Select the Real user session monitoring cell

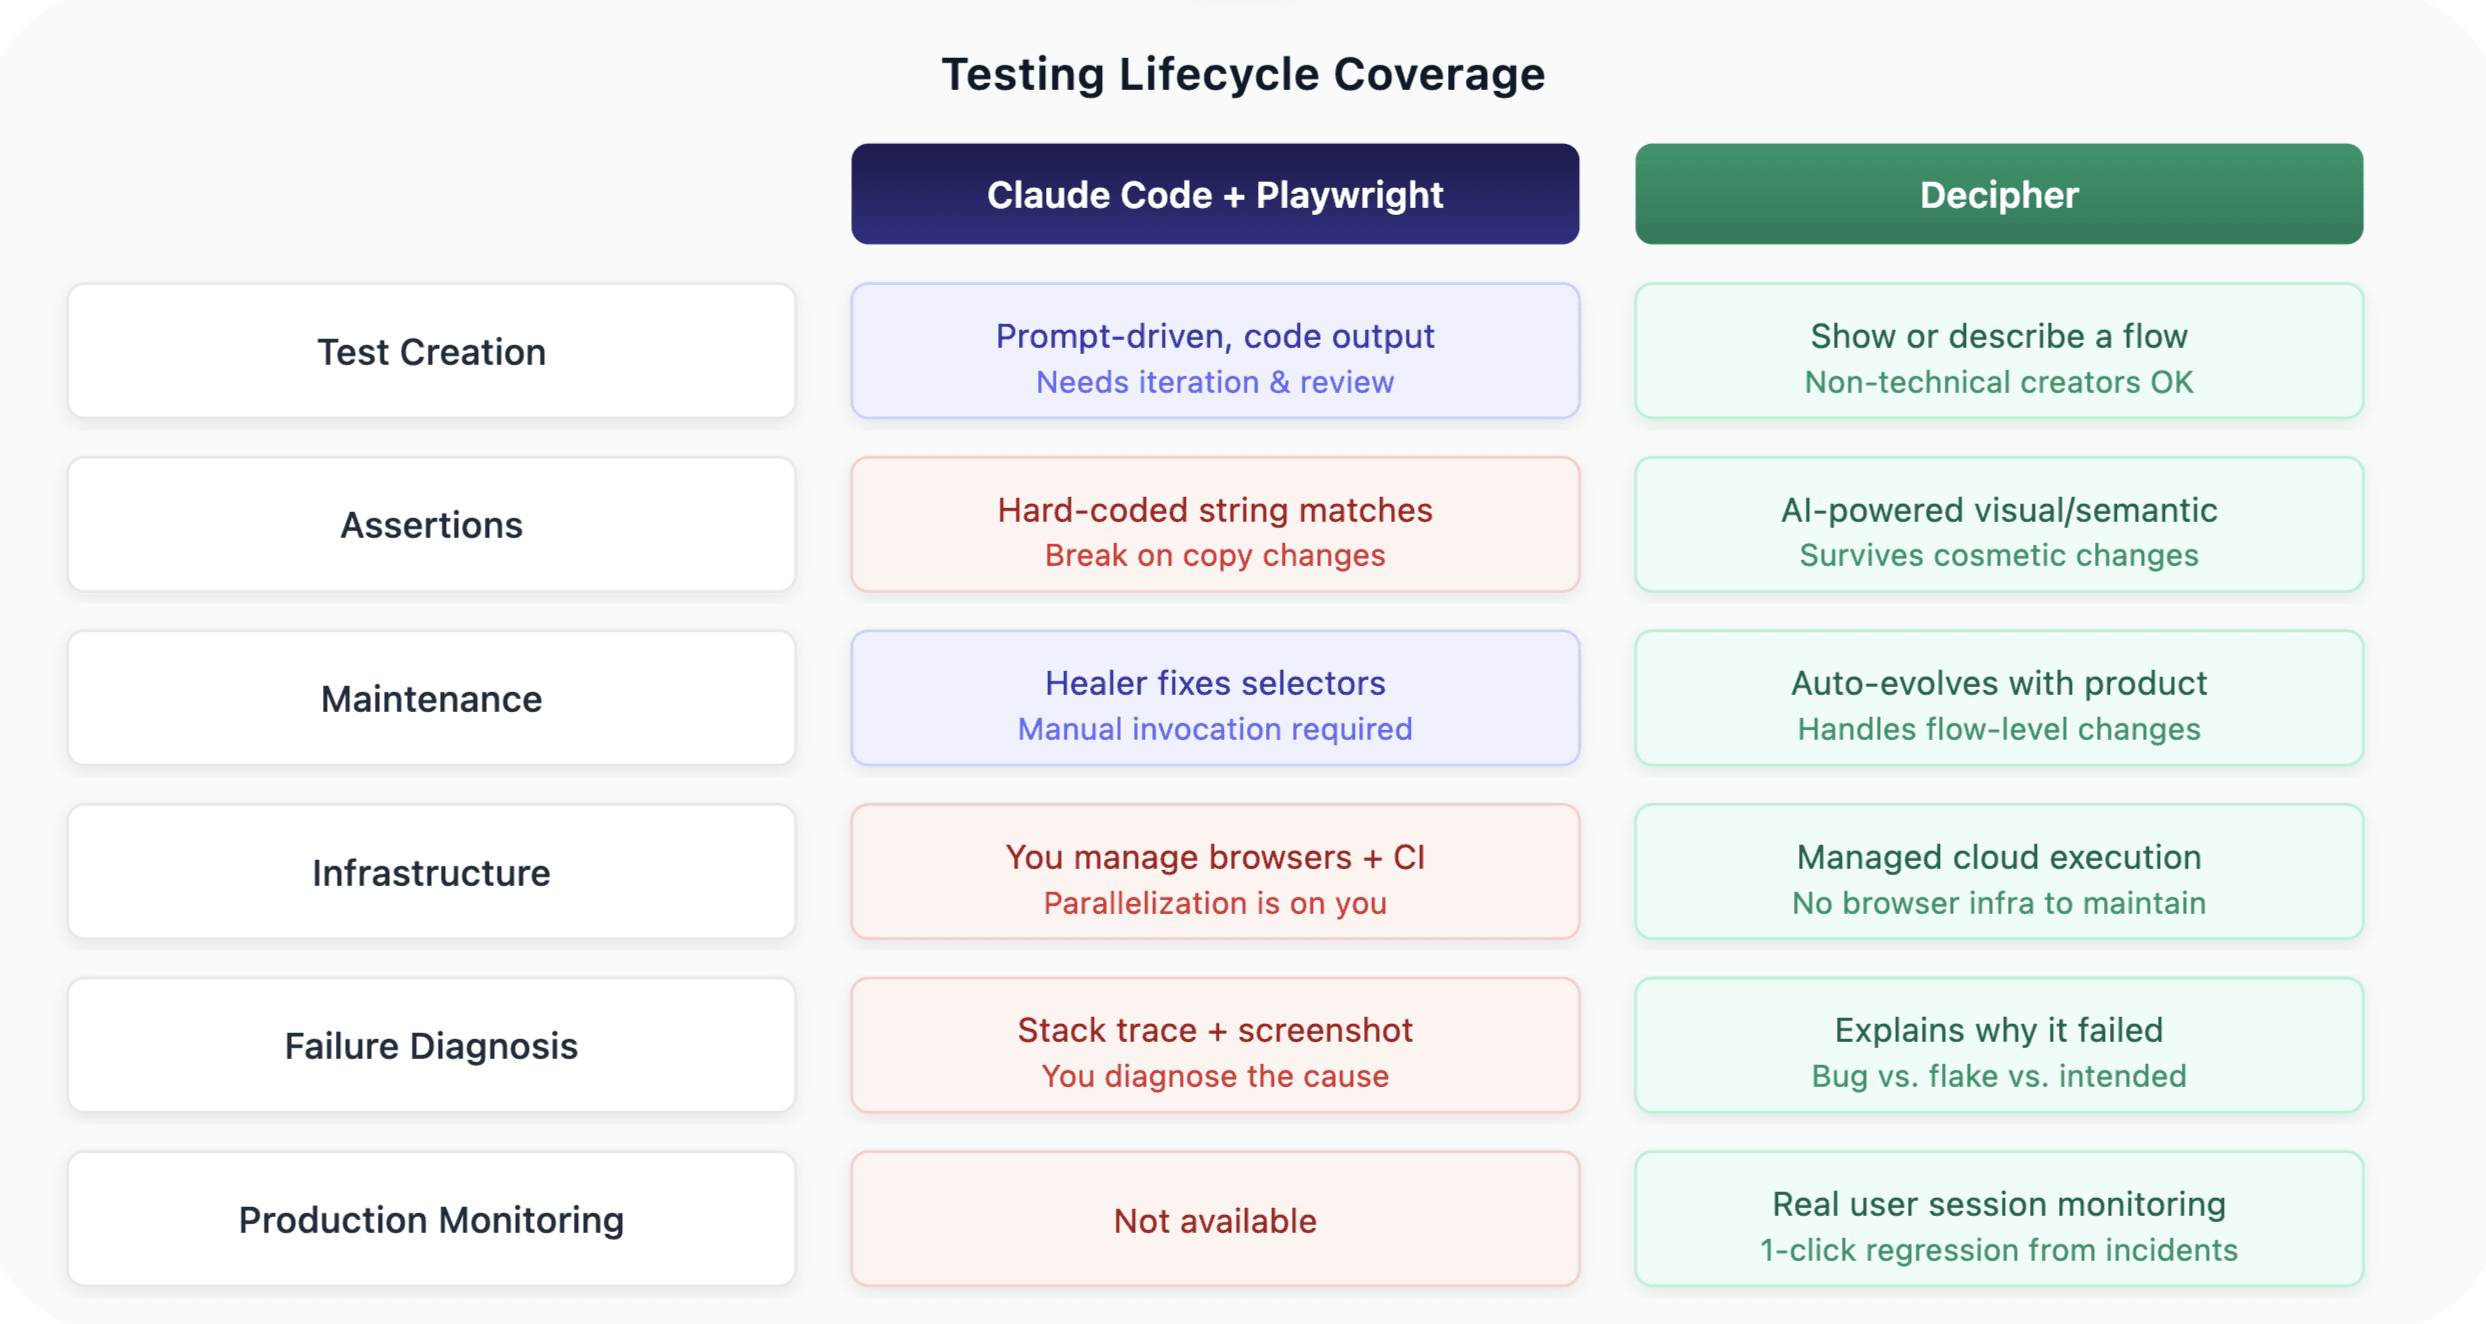(1999, 1219)
